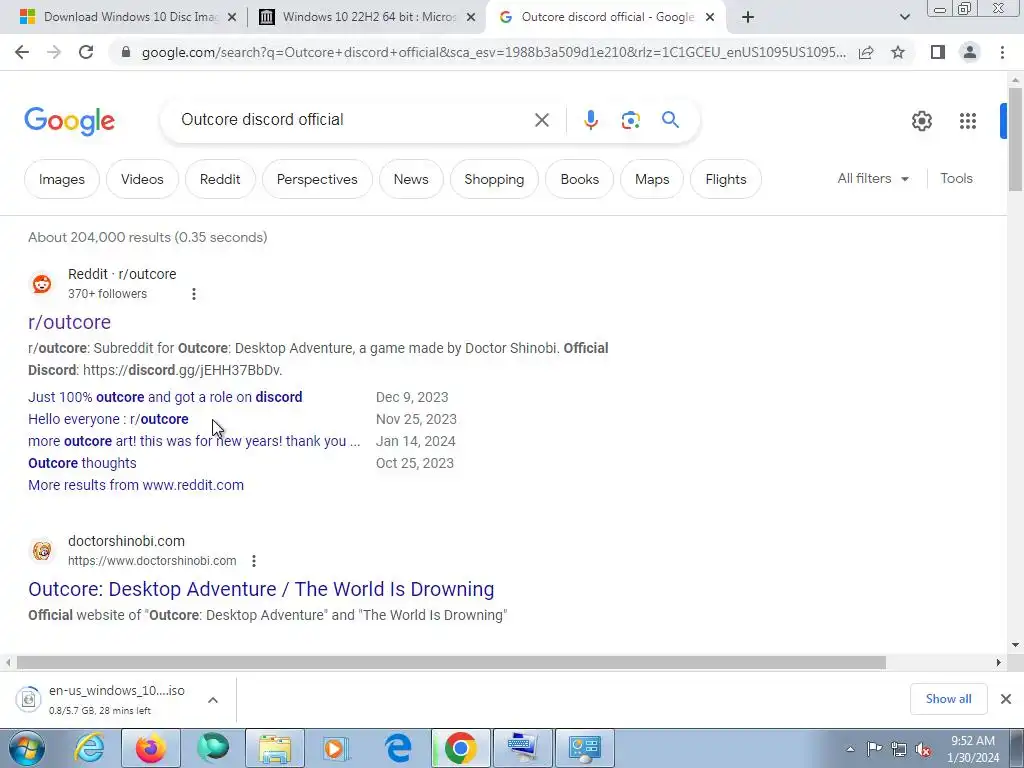Click the vertical scrollbar down arrow

click(x=1015, y=645)
